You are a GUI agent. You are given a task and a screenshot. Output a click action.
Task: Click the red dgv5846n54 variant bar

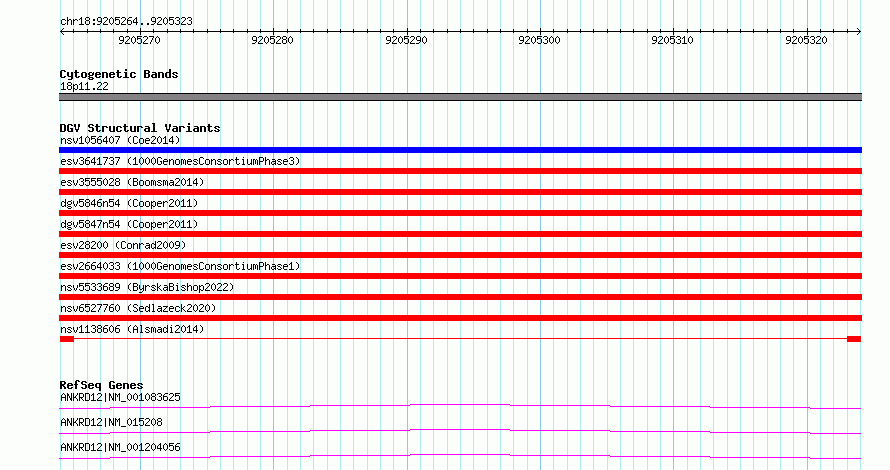tap(460, 213)
